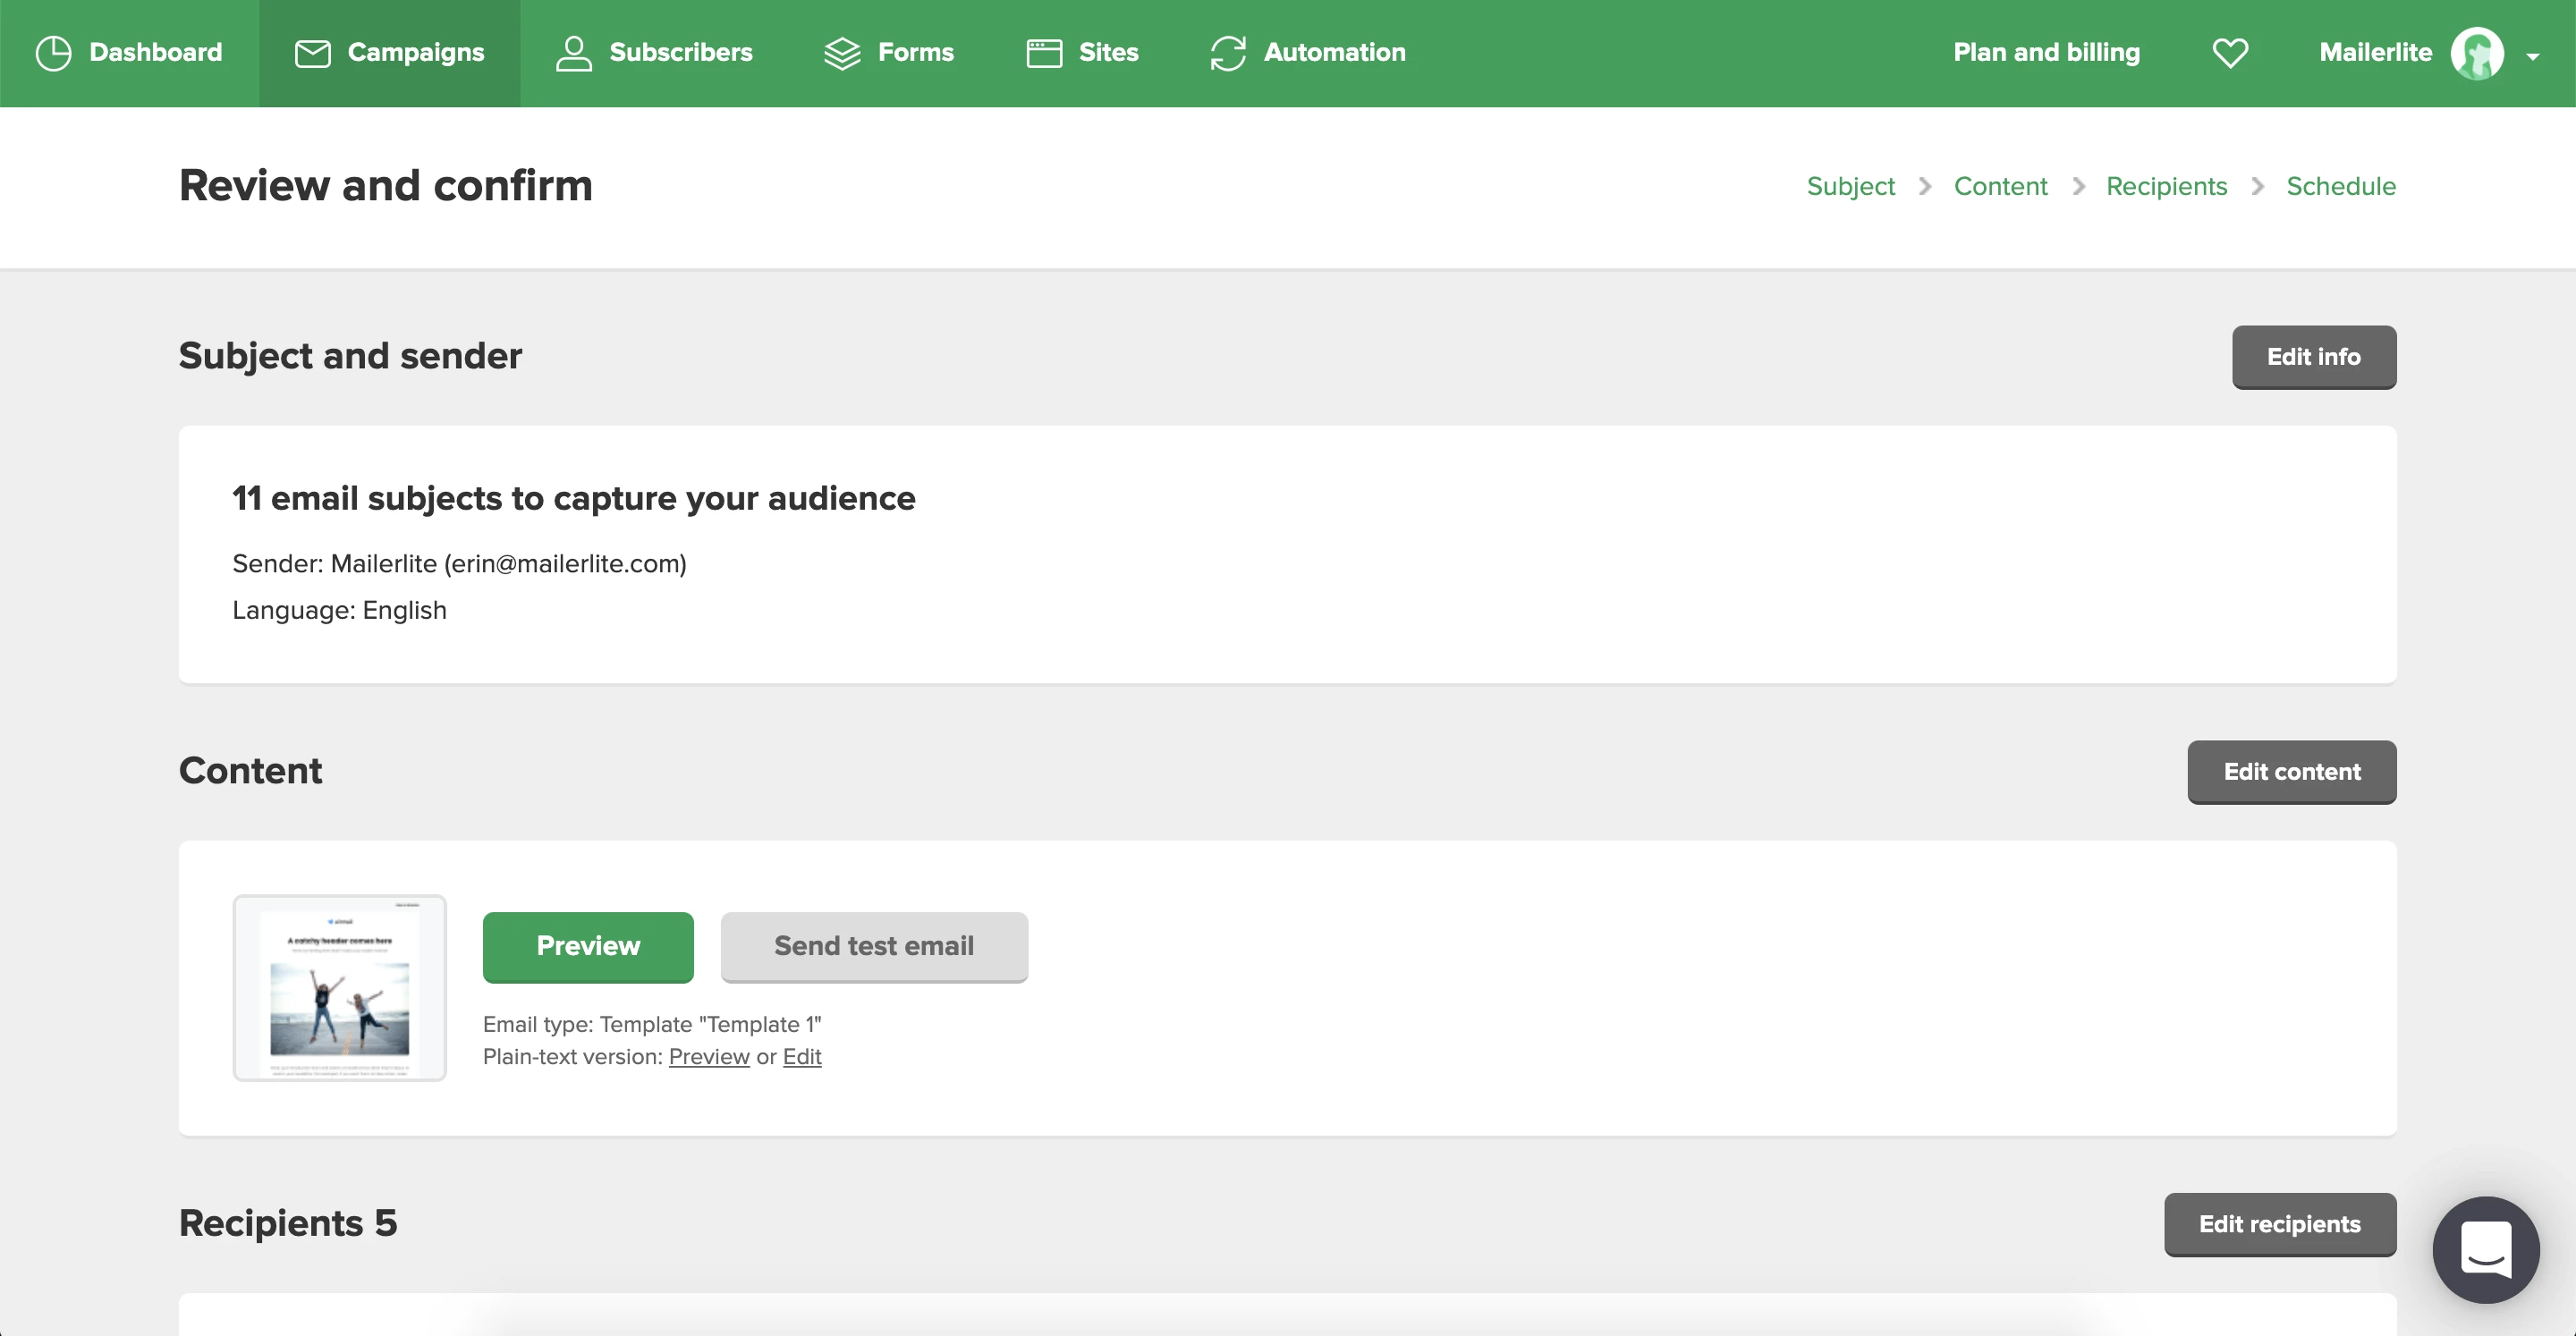Click the green Preview button
The image size is (2576, 1336).
(x=588, y=946)
